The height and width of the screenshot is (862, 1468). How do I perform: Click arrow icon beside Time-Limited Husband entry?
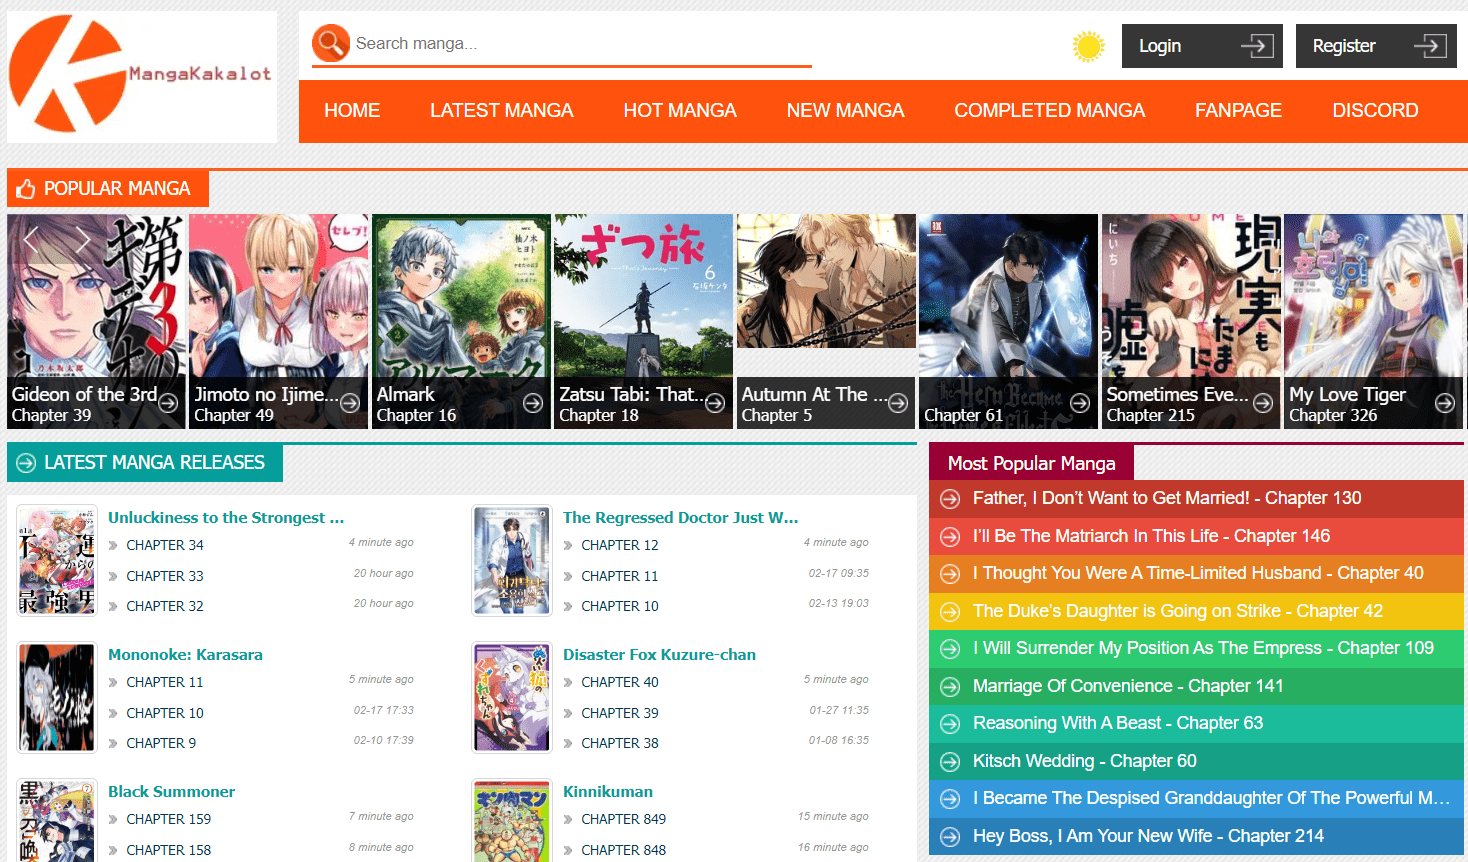tap(950, 574)
